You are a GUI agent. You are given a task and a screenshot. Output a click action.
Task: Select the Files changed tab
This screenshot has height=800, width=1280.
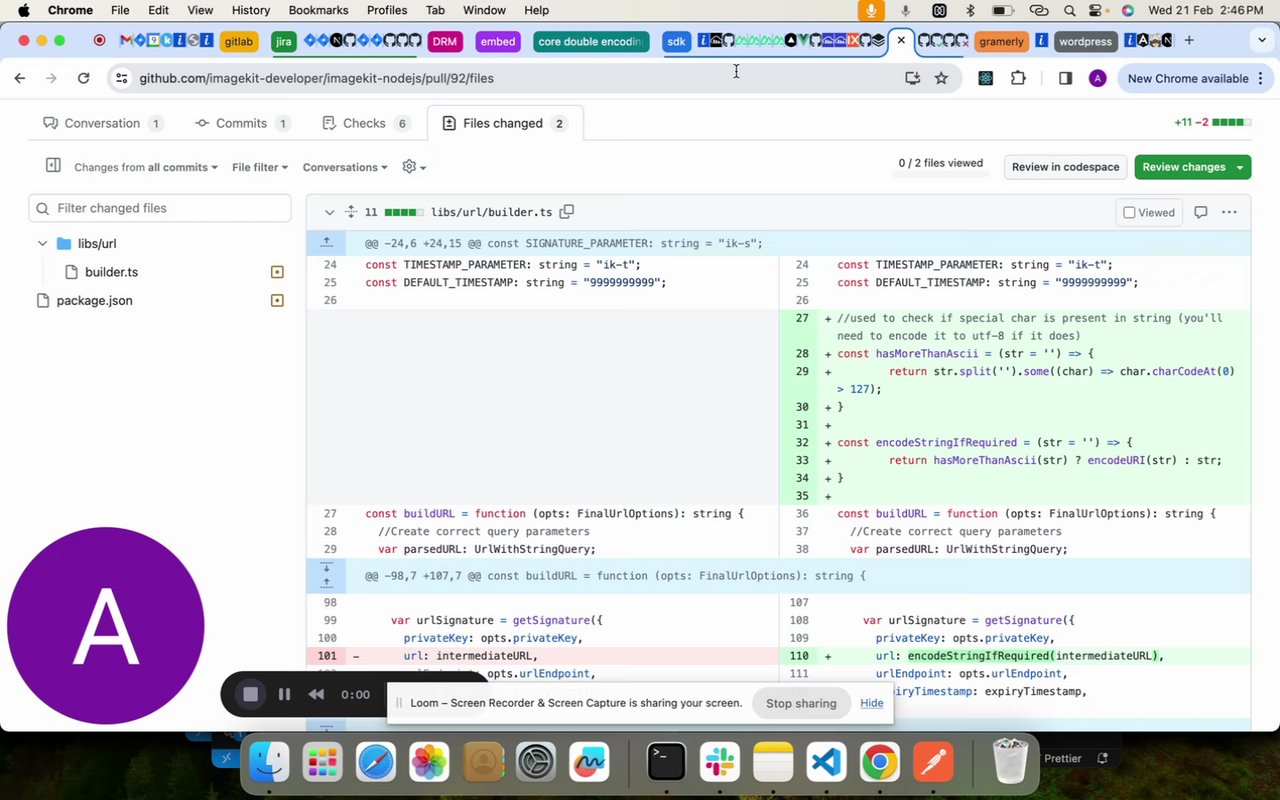click(504, 123)
